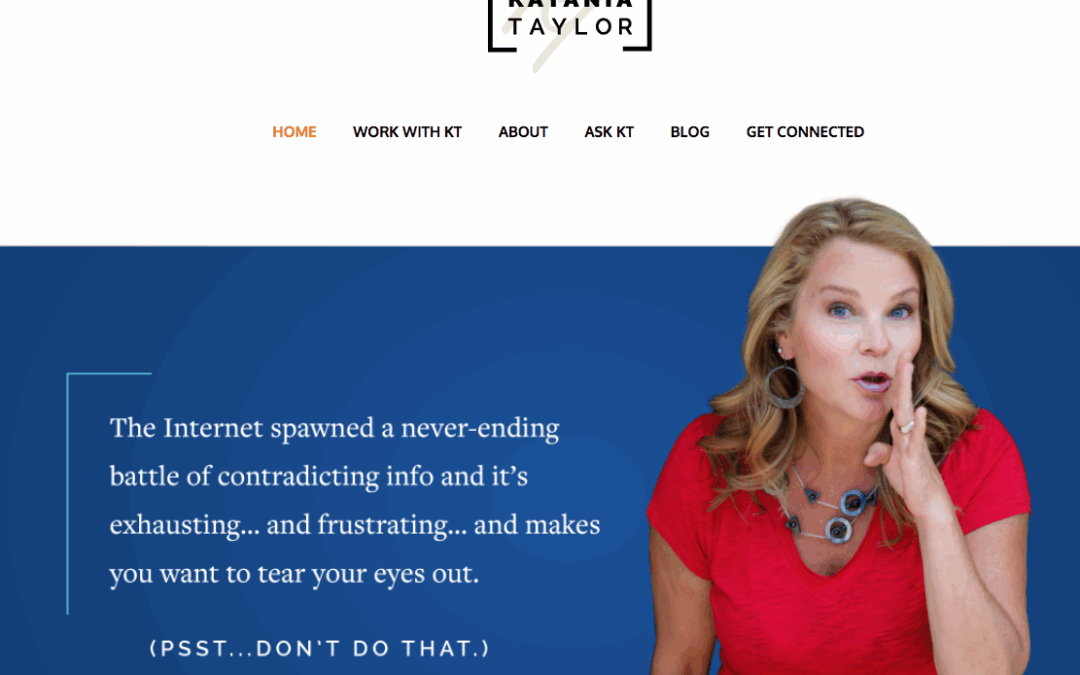1080x675 pixels.
Task: Go to the WORK WITH KT page
Action: click(407, 132)
